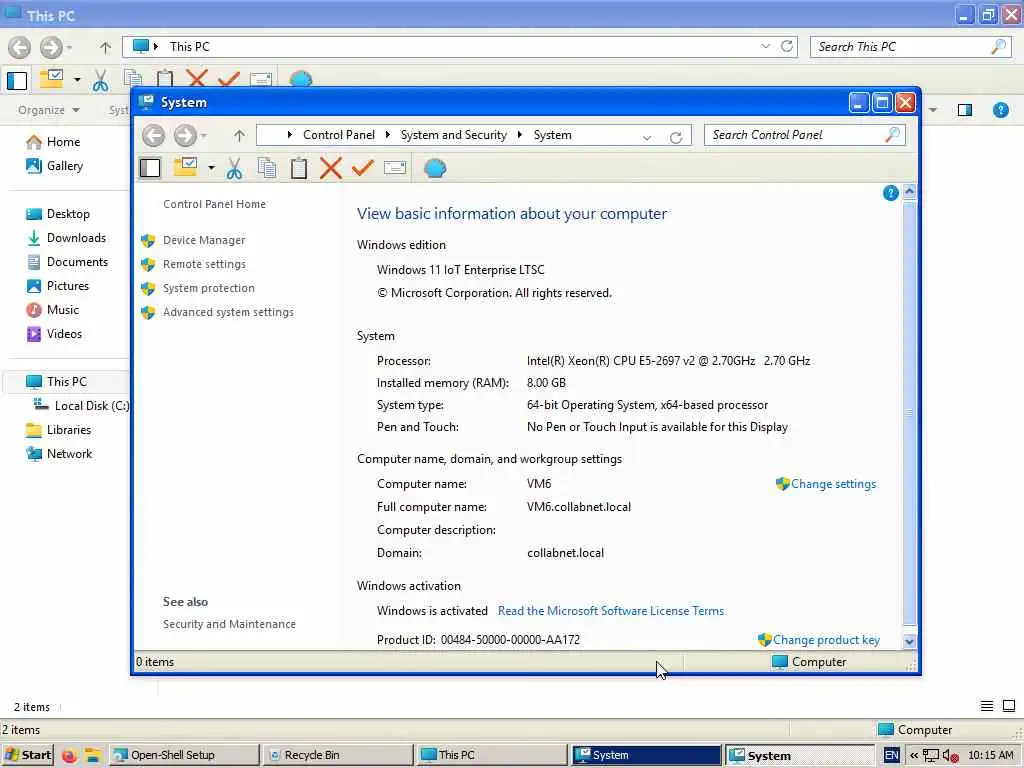Open Security and Maintenance link

229,624
